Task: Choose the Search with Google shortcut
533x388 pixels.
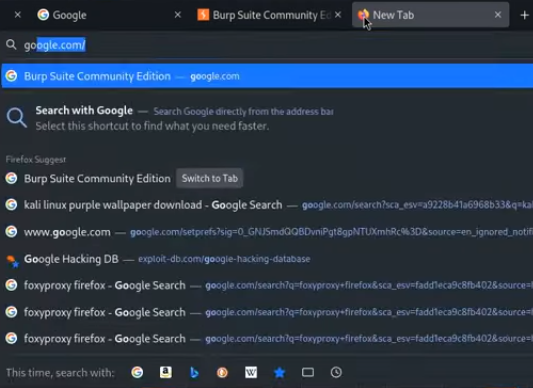Action: [x=267, y=118]
